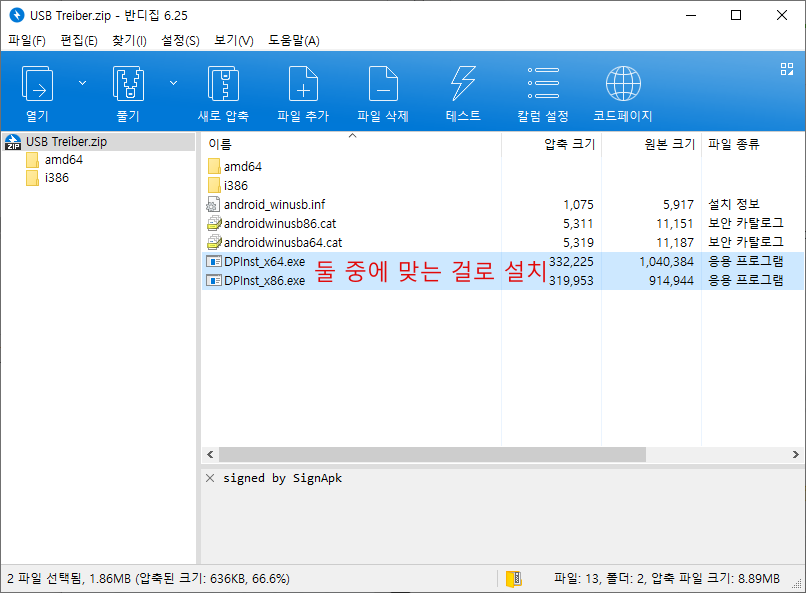Click the amd64 folder icon in file list
The width and height of the screenshot is (806, 593).
[214, 166]
